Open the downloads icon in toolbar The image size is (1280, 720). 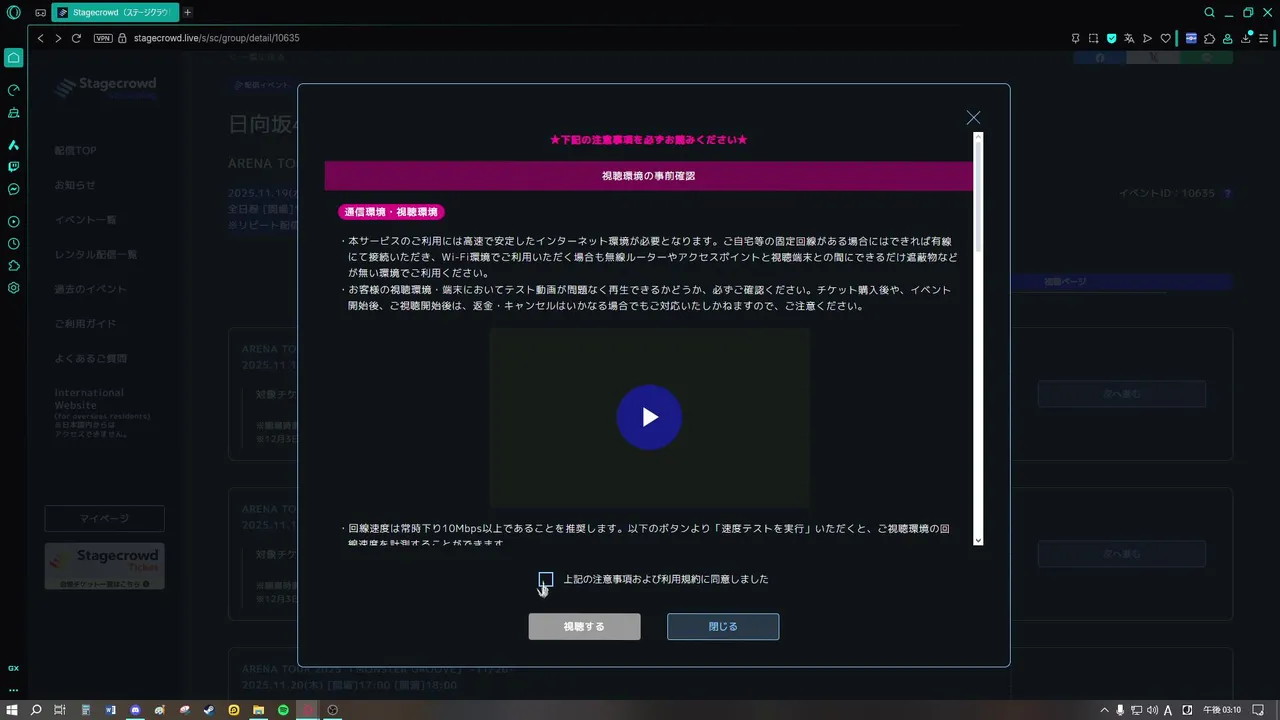coord(1245,38)
